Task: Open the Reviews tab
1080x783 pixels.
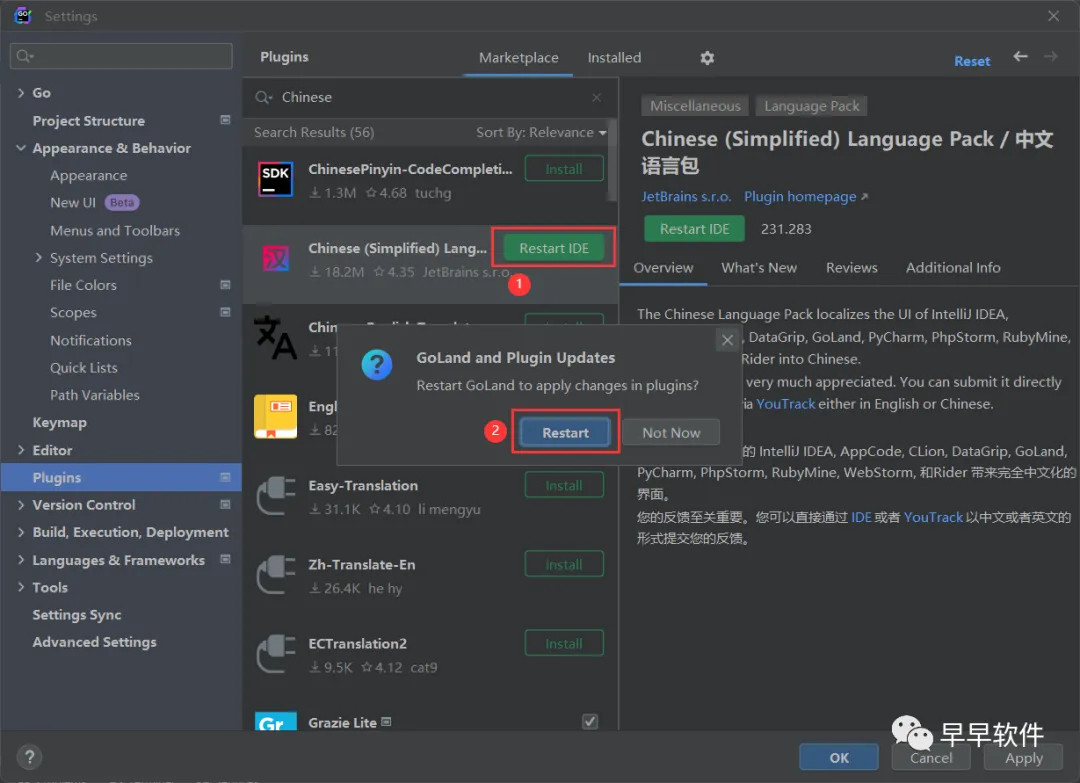Action: pyautogui.click(x=852, y=268)
